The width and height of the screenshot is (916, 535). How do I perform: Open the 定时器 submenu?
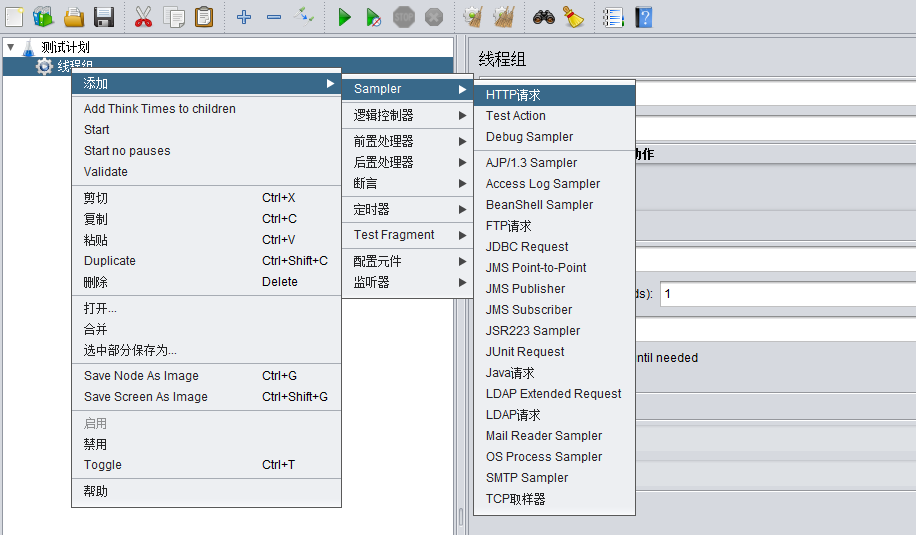coord(407,209)
